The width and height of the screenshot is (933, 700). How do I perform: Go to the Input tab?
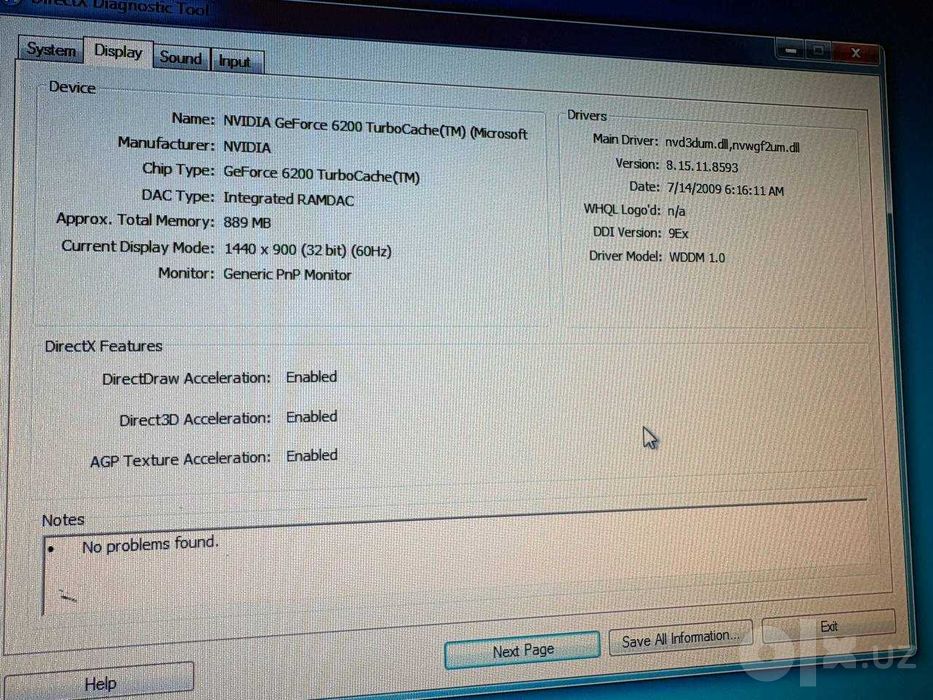(235, 61)
